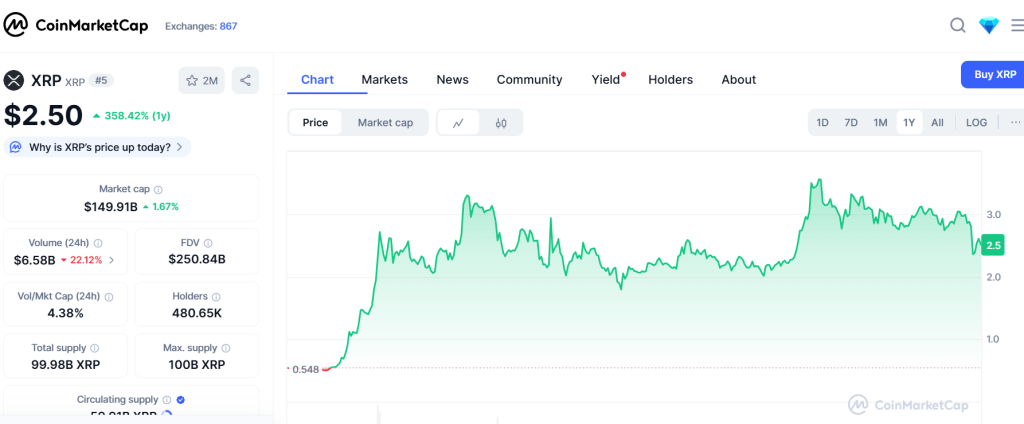Open the Holders tab
This screenshot has height=424, width=1024.
tap(670, 80)
